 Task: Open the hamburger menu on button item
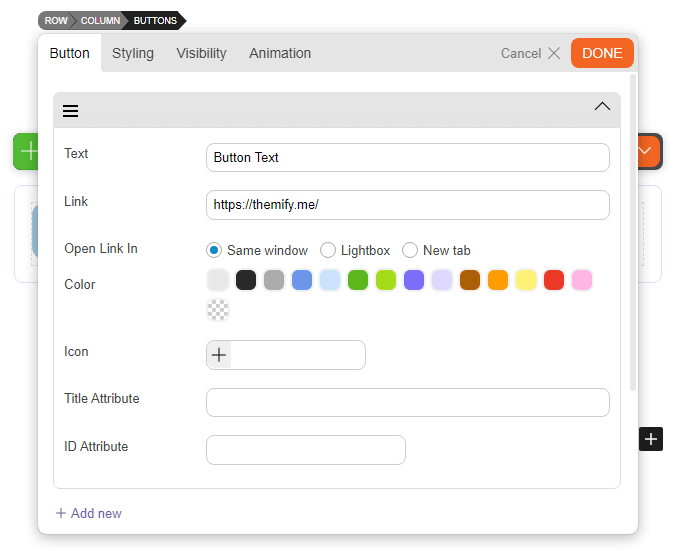coord(70,111)
